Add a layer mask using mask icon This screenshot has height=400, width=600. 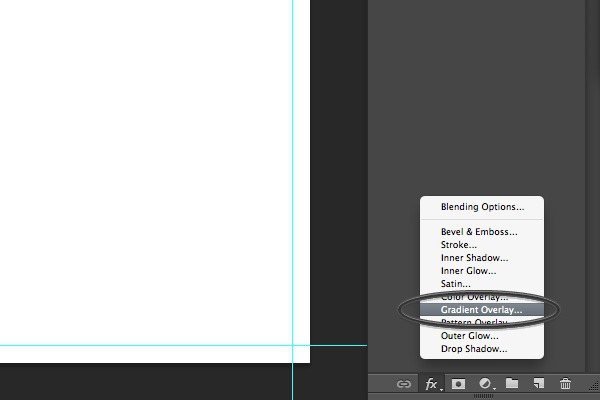[458, 384]
